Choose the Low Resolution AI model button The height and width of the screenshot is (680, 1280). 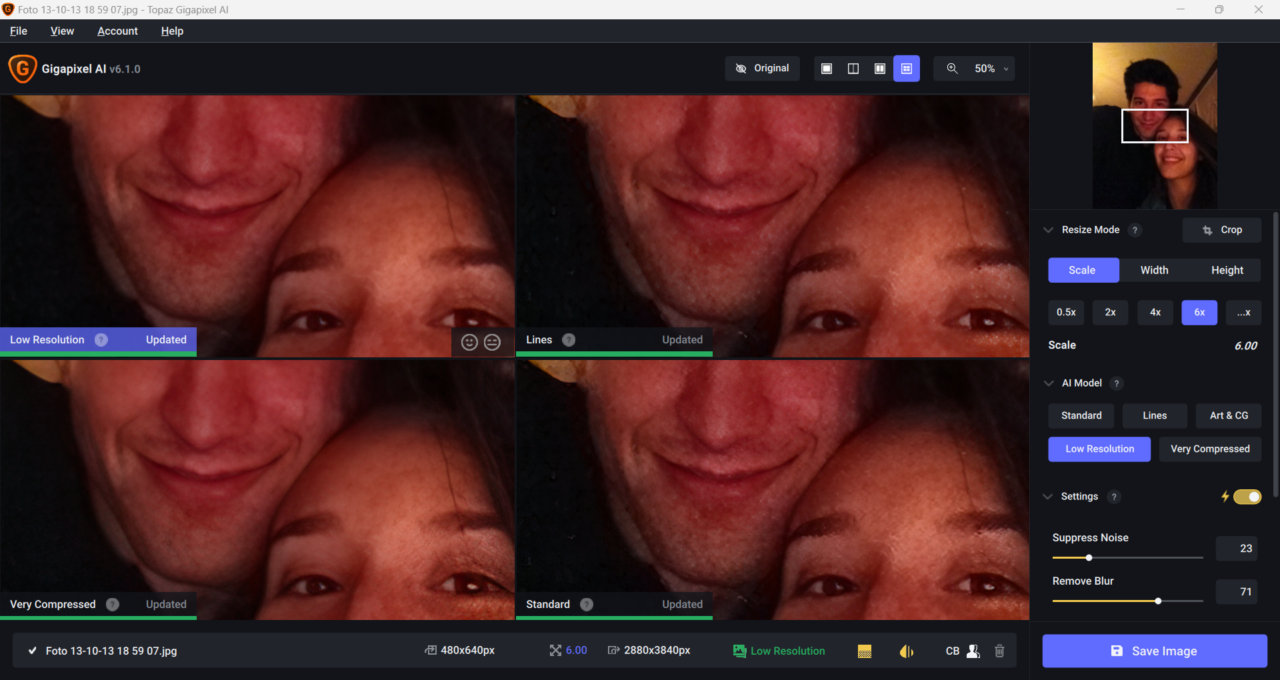tap(1099, 449)
